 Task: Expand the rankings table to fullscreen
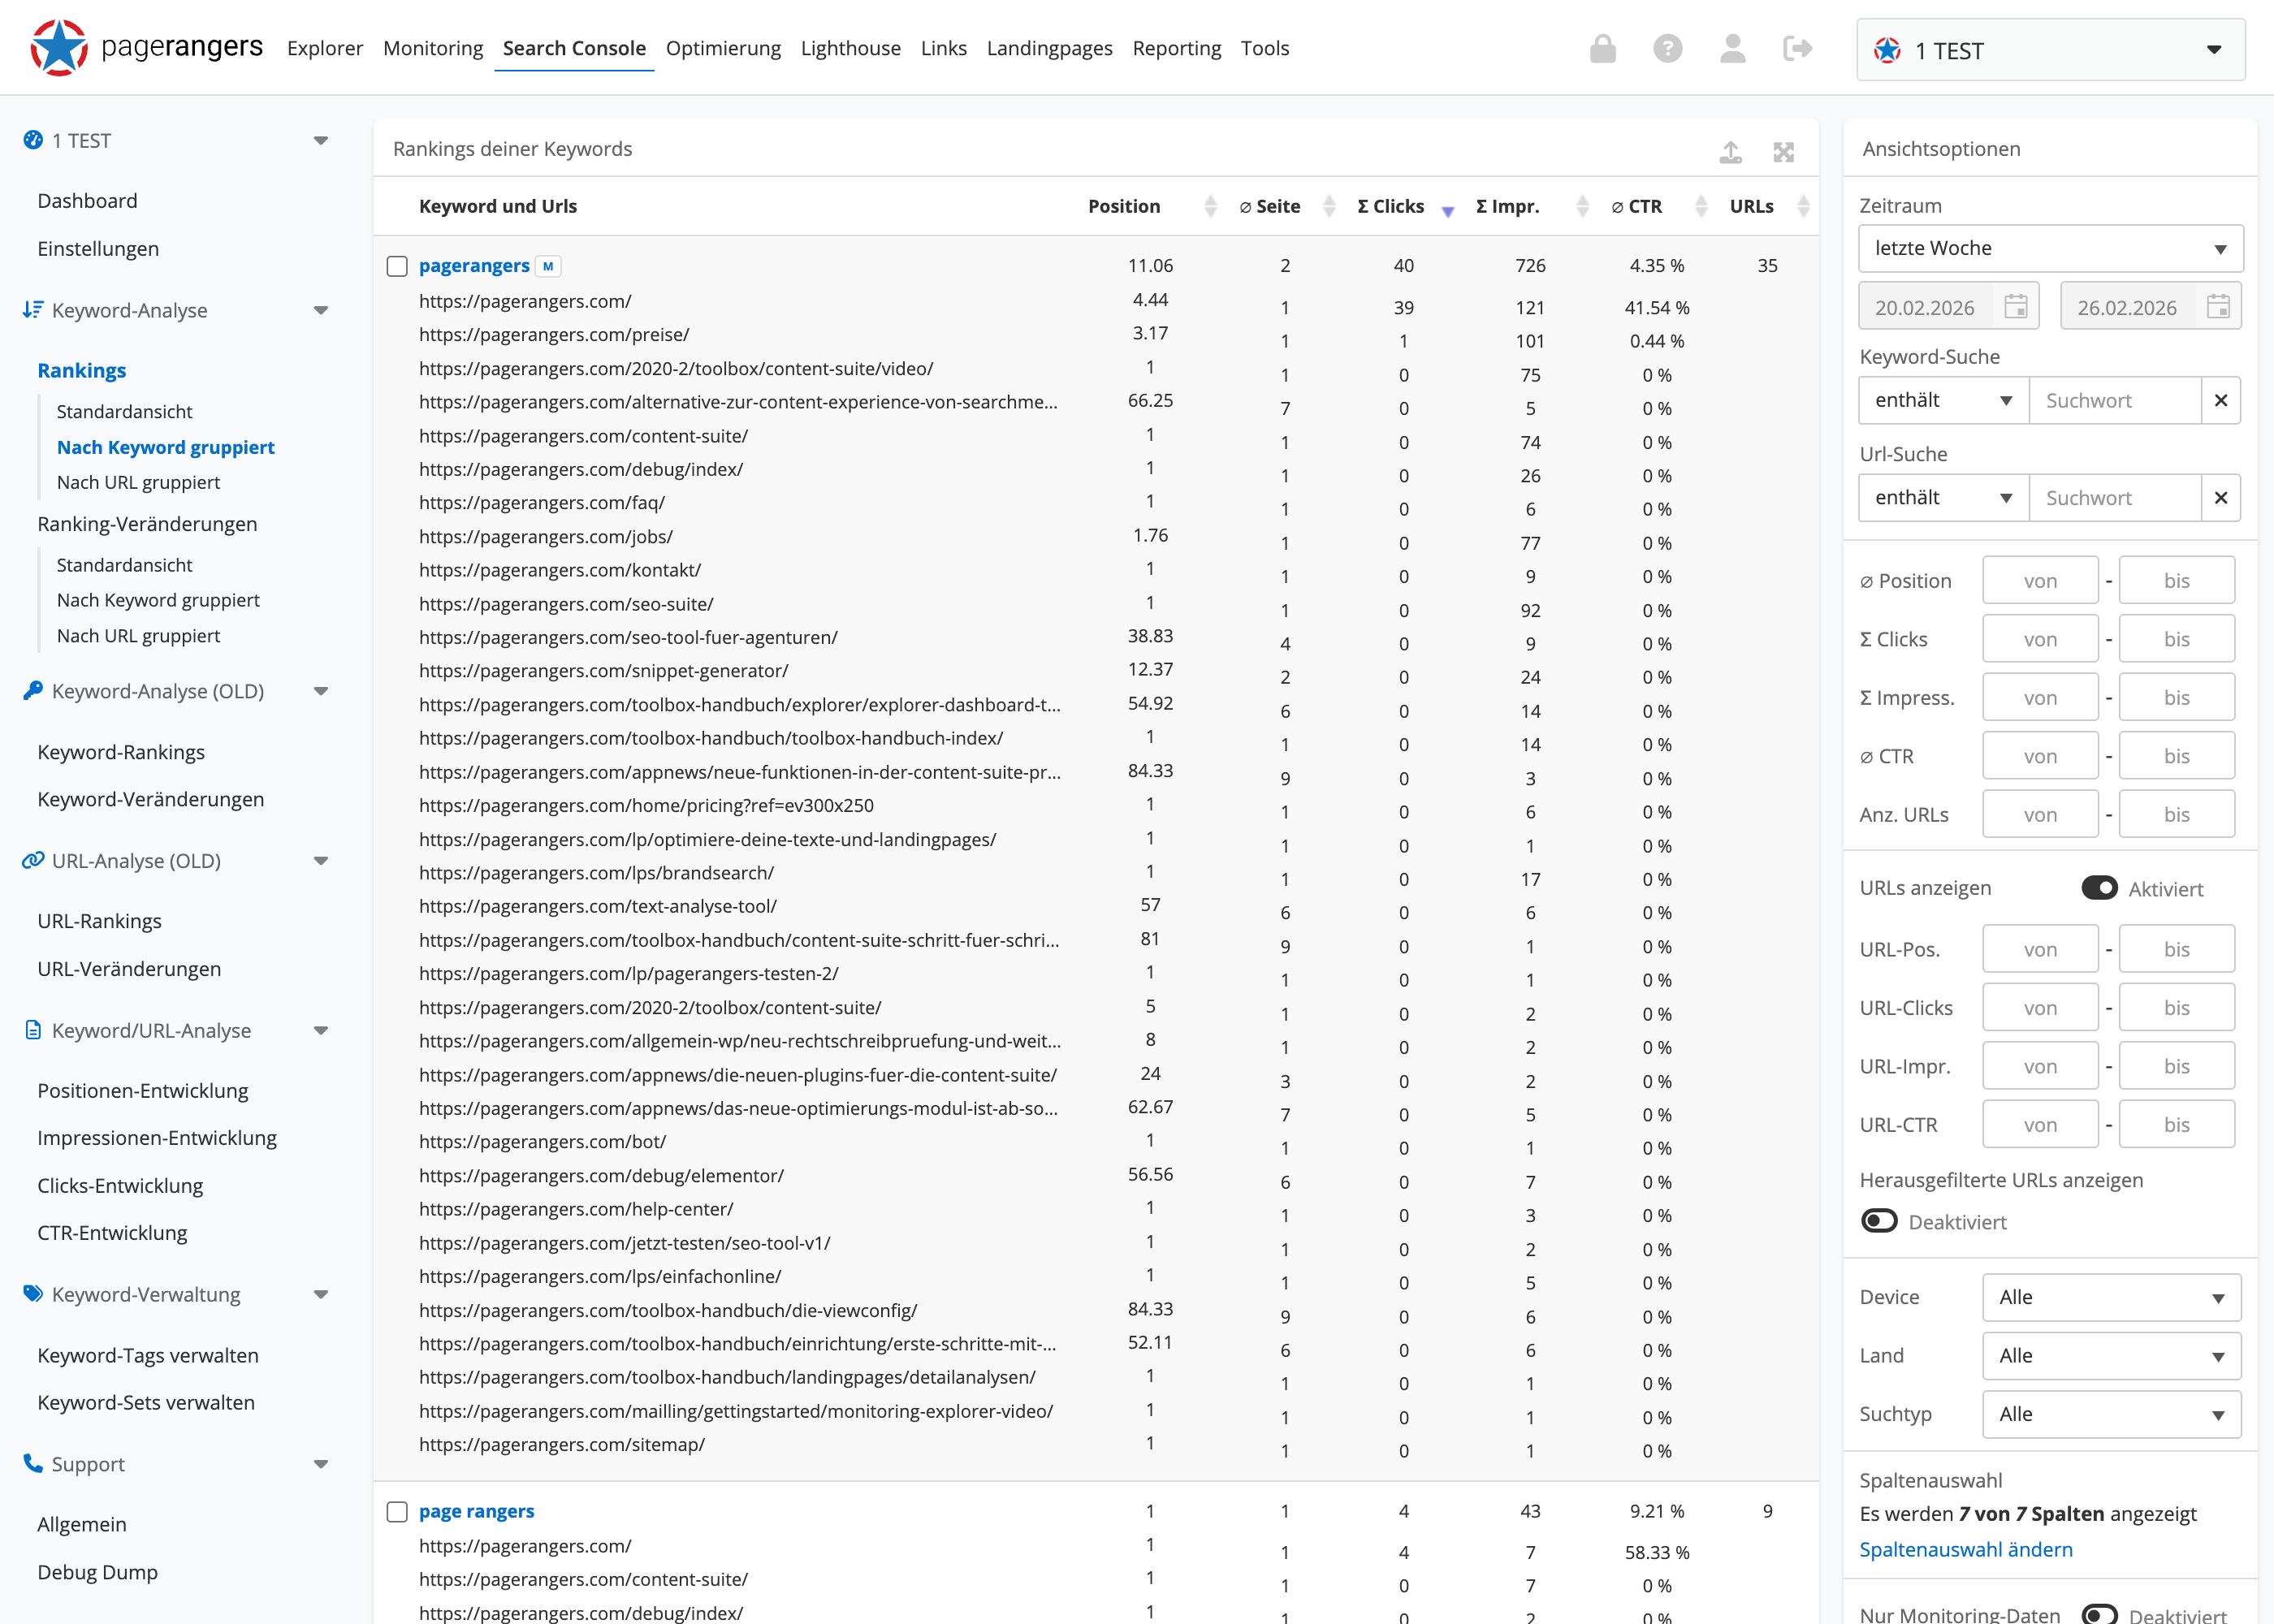[1785, 150]
